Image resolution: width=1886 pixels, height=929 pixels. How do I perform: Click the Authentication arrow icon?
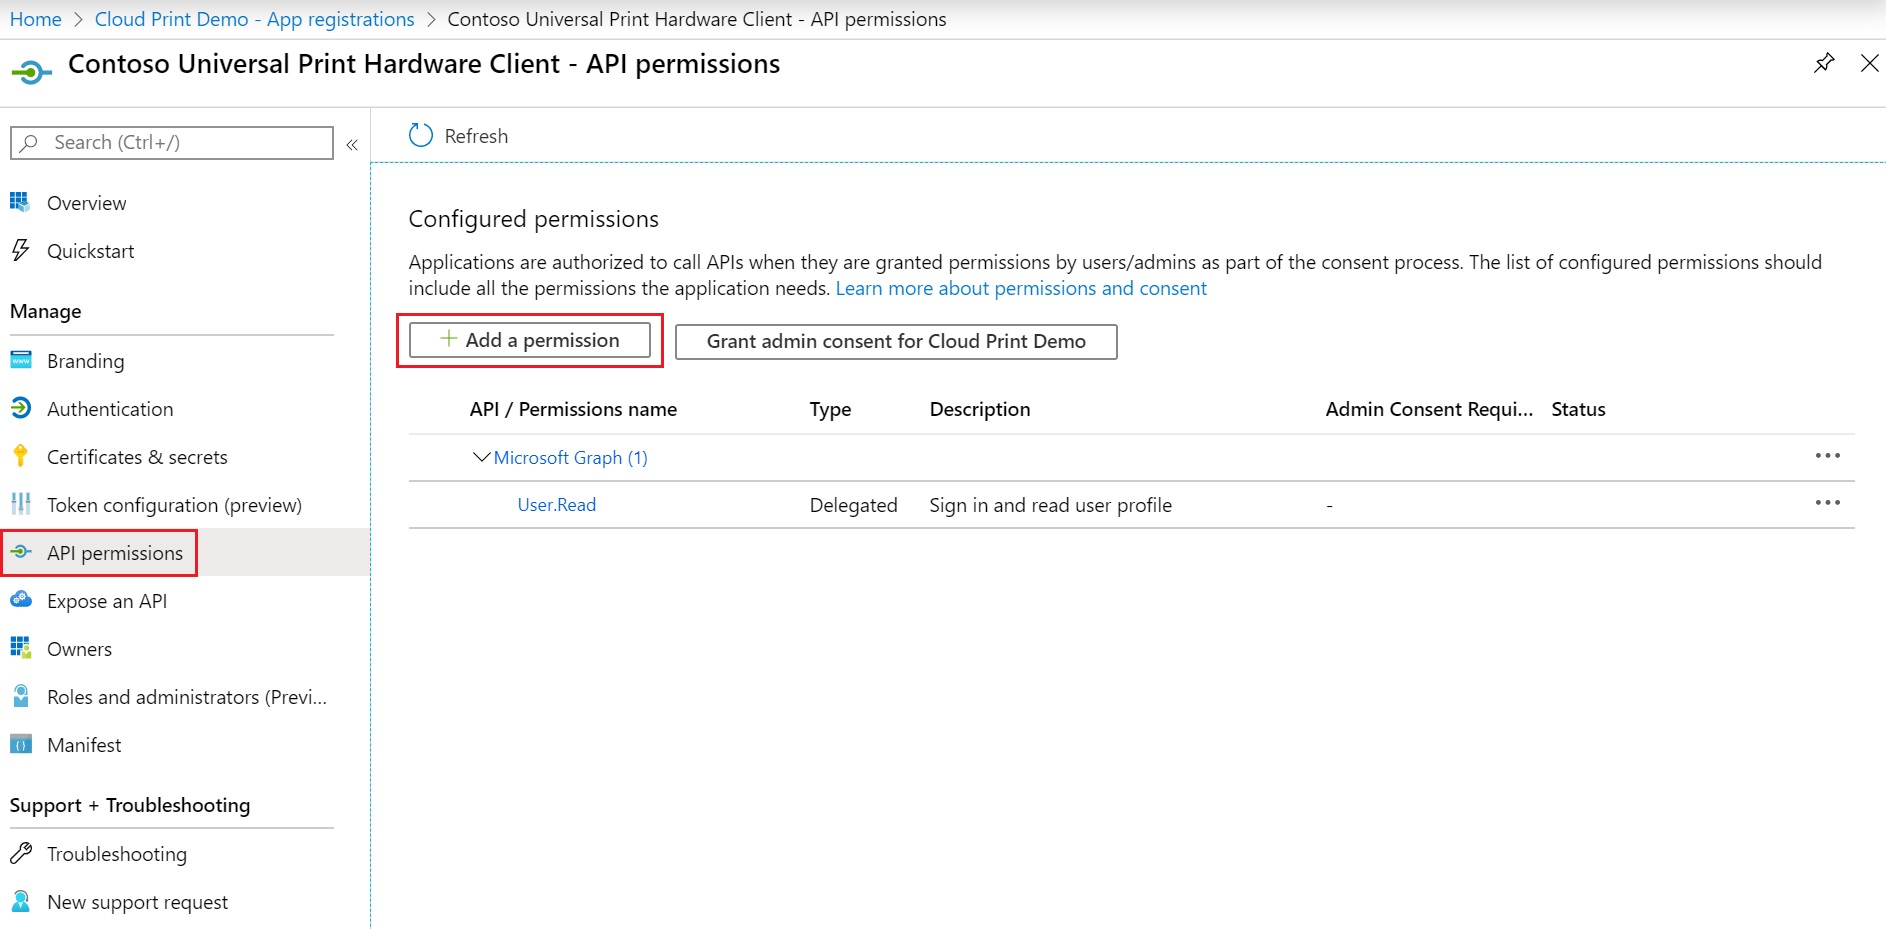click(21, 408)
